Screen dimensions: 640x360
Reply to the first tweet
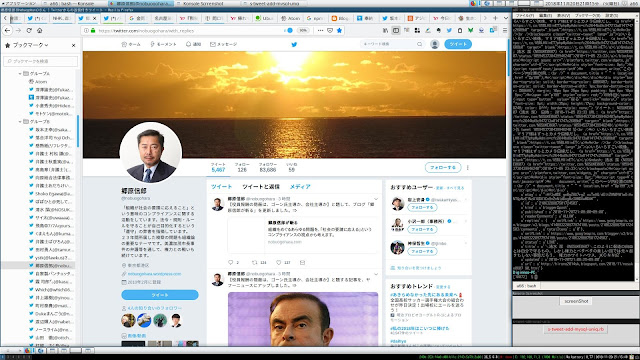[x=231, y=262]
